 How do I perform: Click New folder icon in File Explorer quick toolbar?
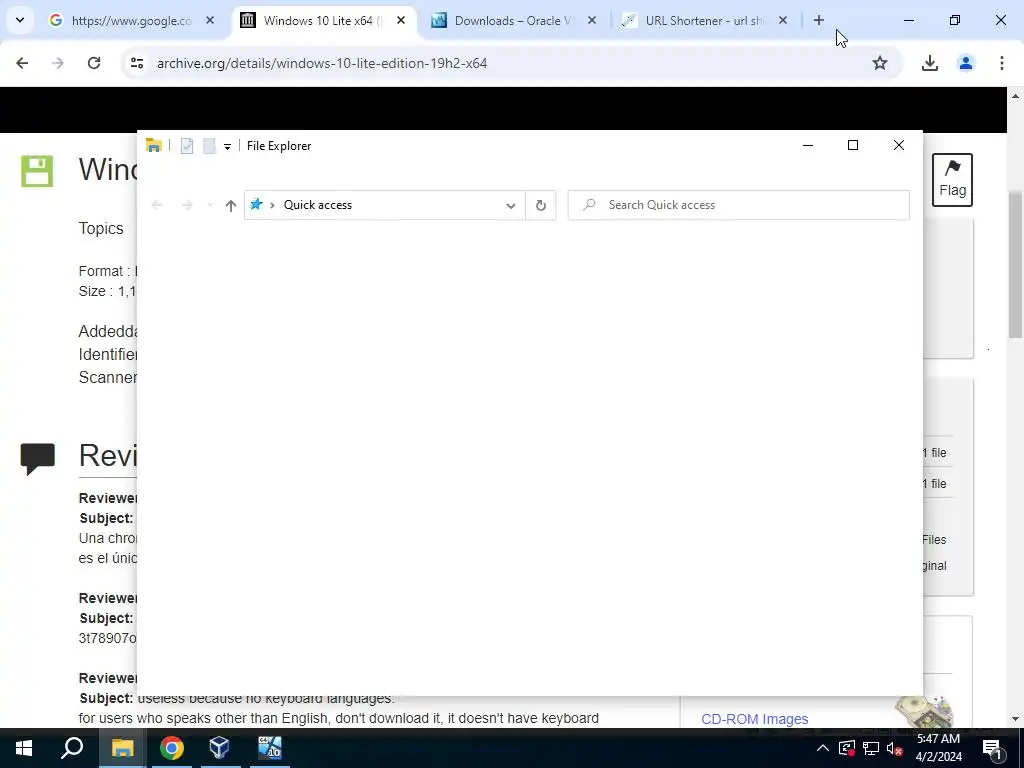209,146
